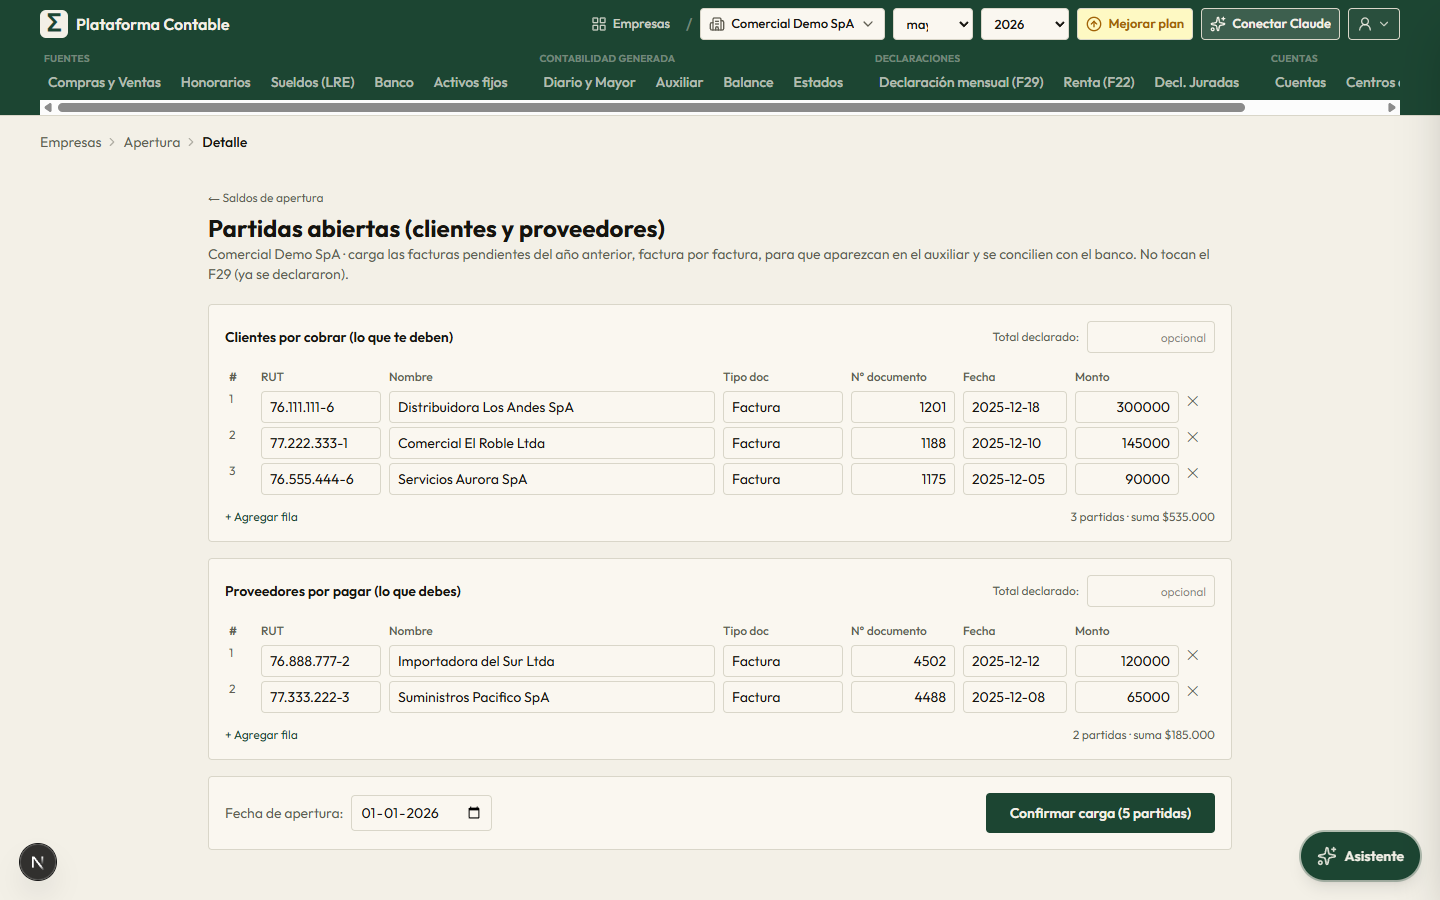Open the 2026 year dropdown
Image resolution: width=1440 pixels, height=900 pixels.
(1025, 24)
